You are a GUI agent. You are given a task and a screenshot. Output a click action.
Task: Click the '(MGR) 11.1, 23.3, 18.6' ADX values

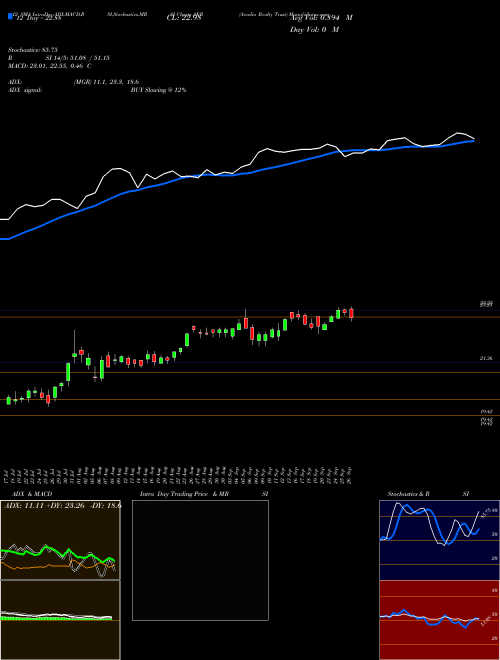pyautogui.click(x=106, y=82)
